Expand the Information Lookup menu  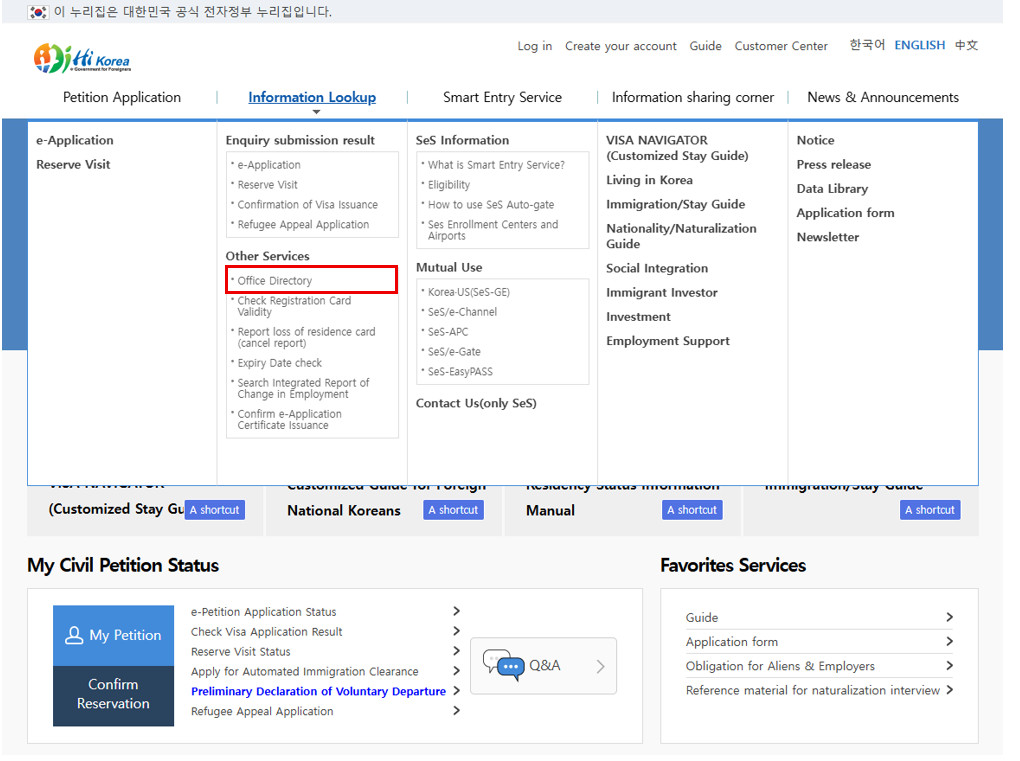(312, 97)
